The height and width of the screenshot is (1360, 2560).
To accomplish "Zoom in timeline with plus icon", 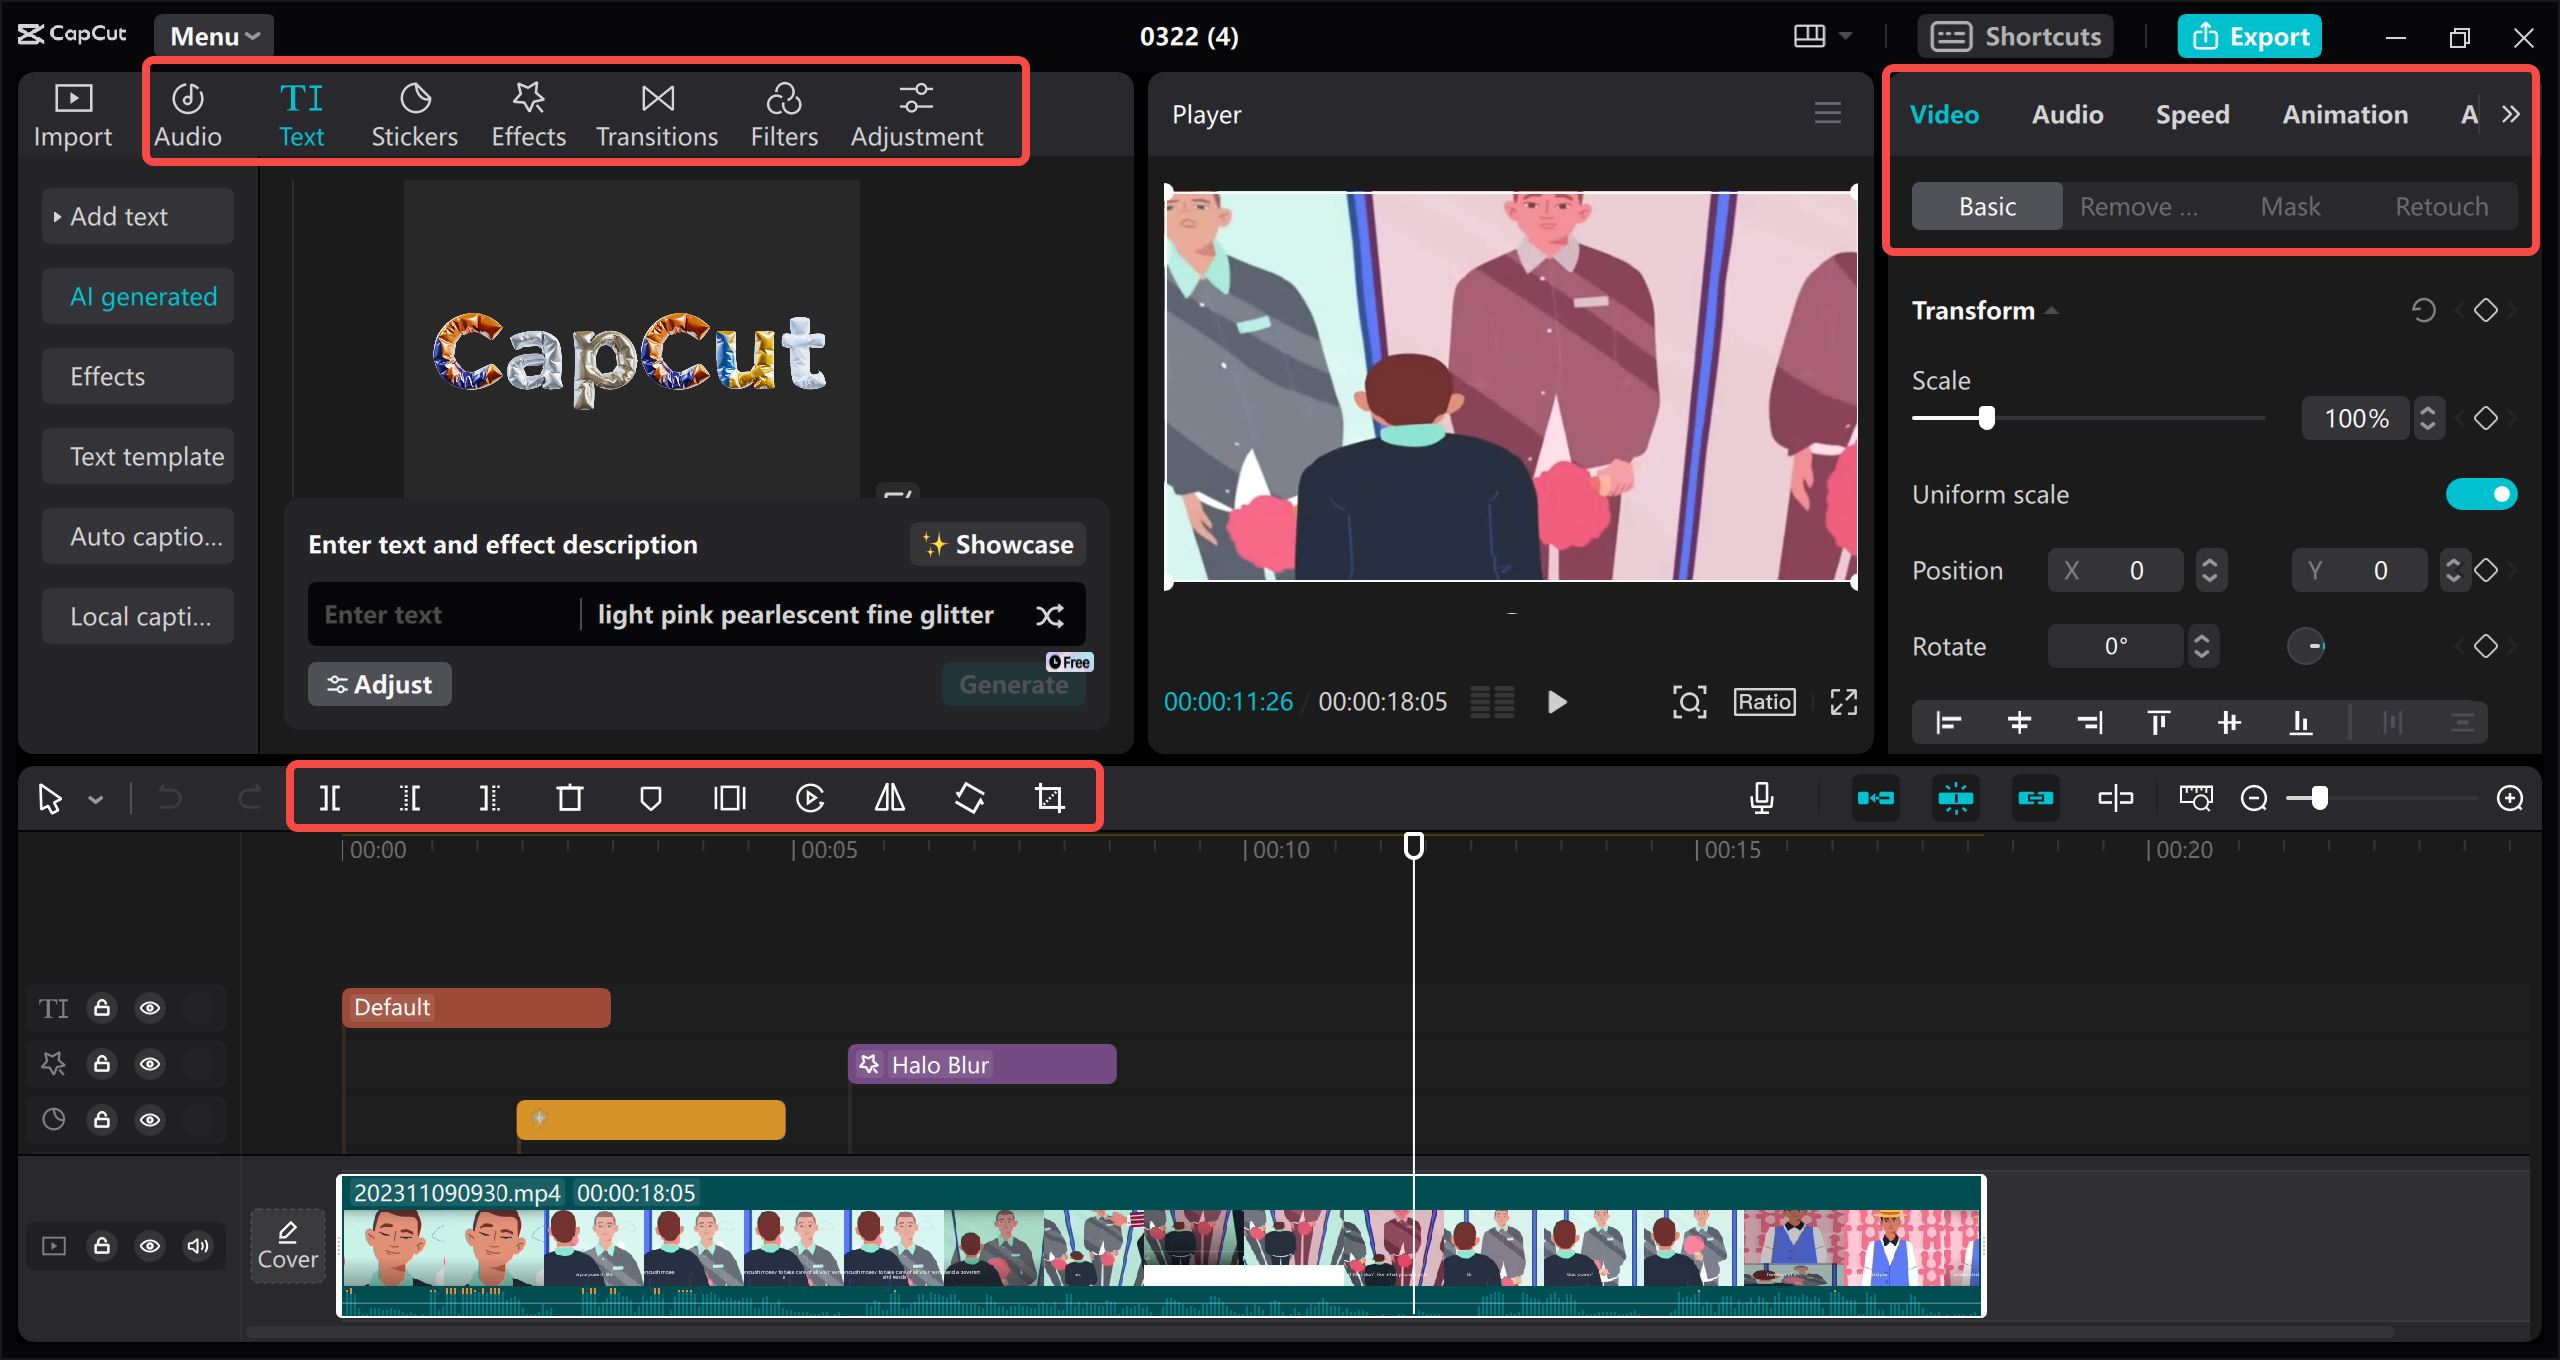I will tap(2510, 798).
